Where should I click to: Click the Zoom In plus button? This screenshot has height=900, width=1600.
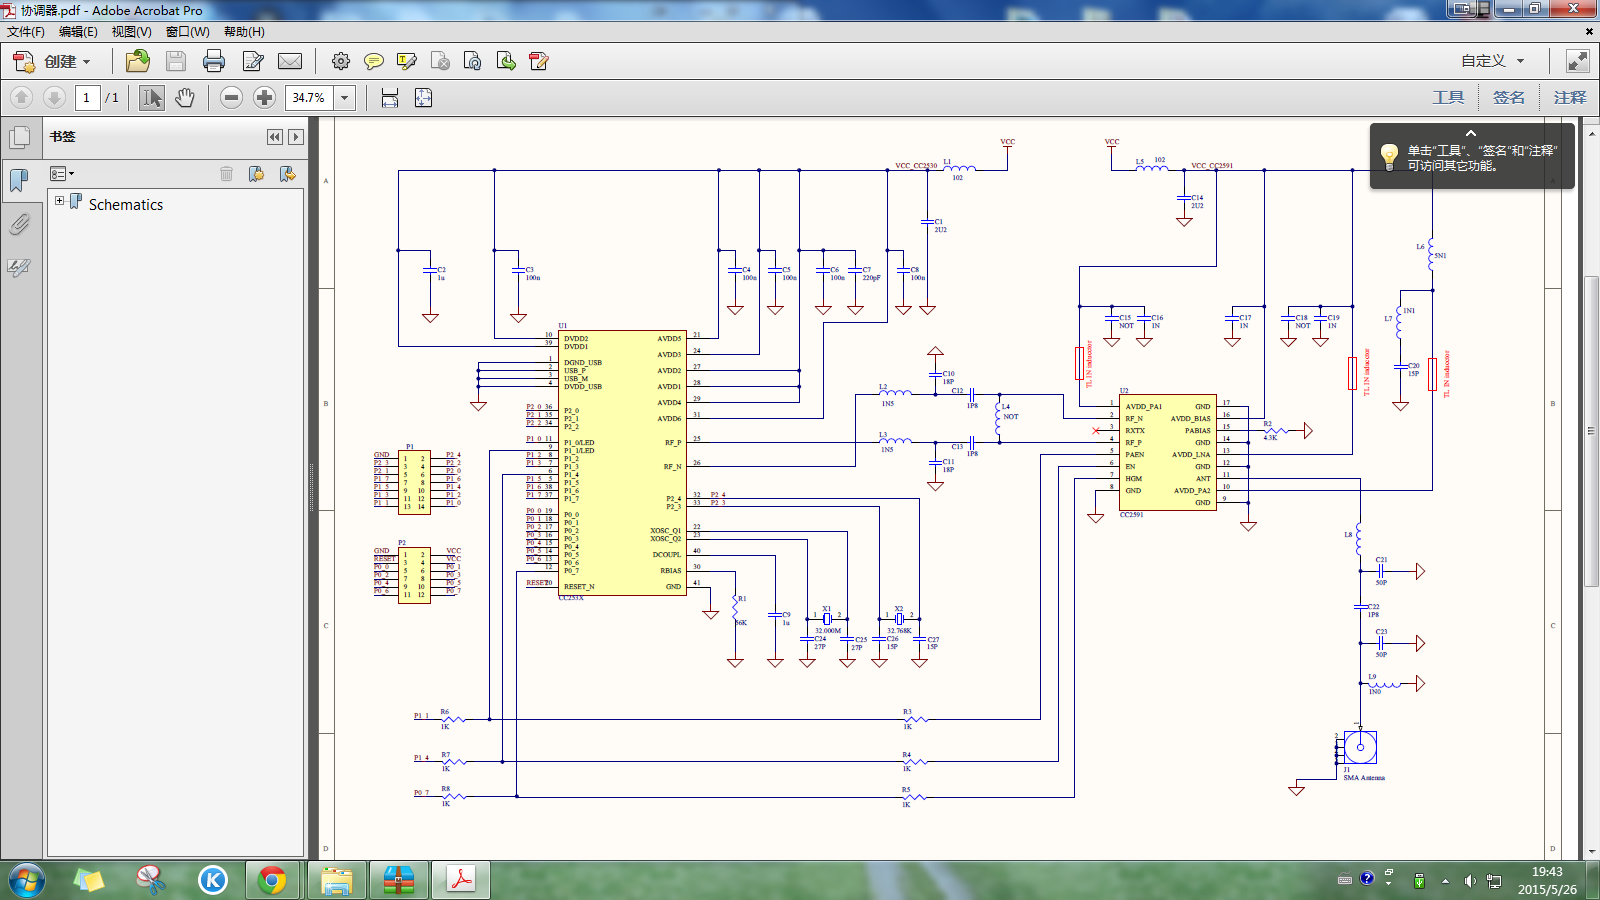[x=264, y=98]
